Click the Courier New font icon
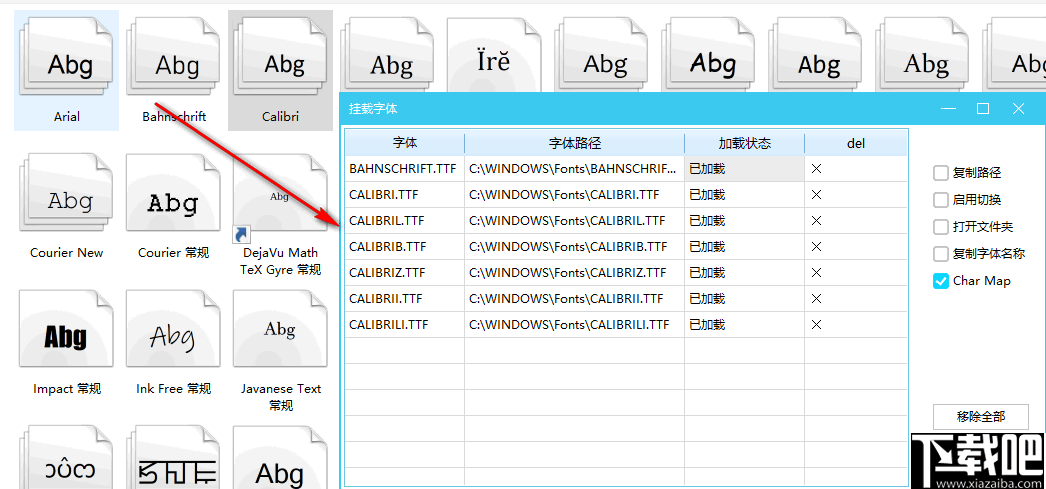Screen dimensions: 1046x489 67,193
